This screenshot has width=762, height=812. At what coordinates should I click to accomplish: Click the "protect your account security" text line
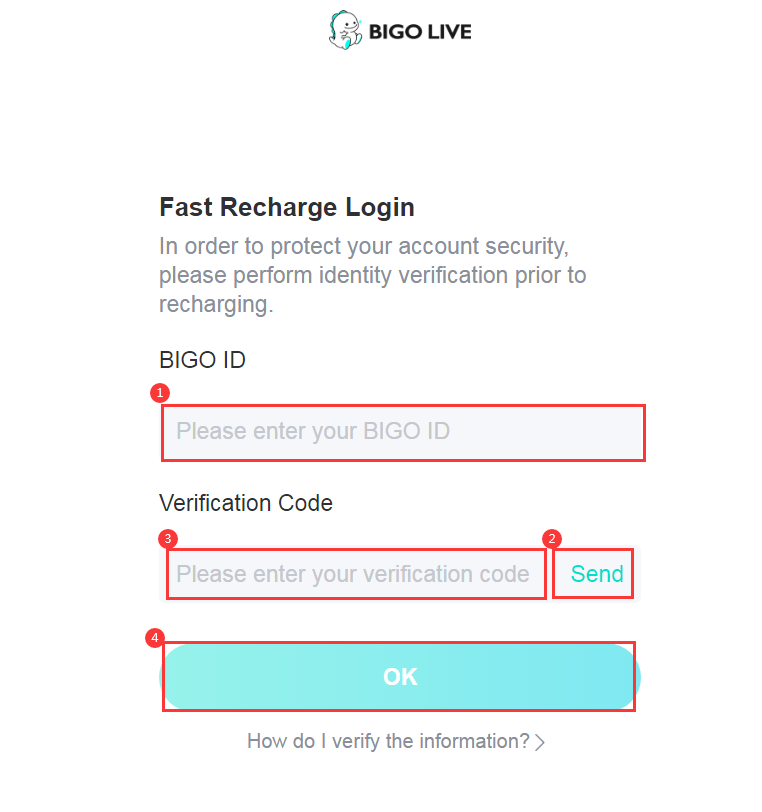coord(364,246)
